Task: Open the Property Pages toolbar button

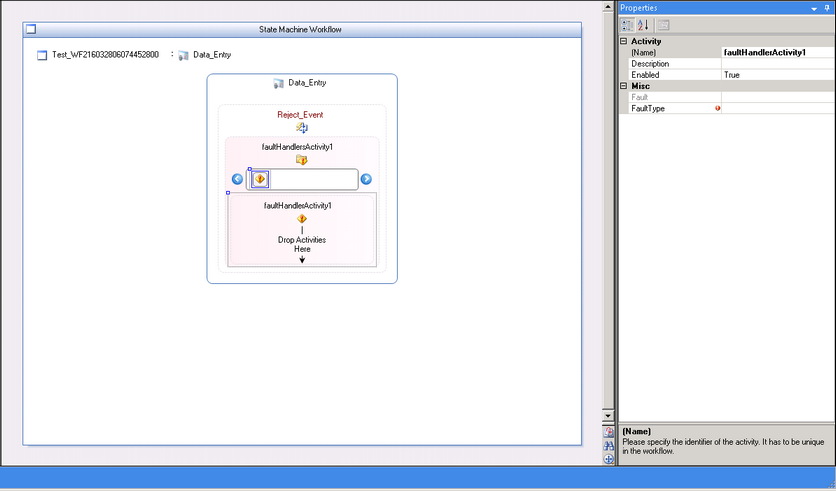Action: [x=663, y=25]
